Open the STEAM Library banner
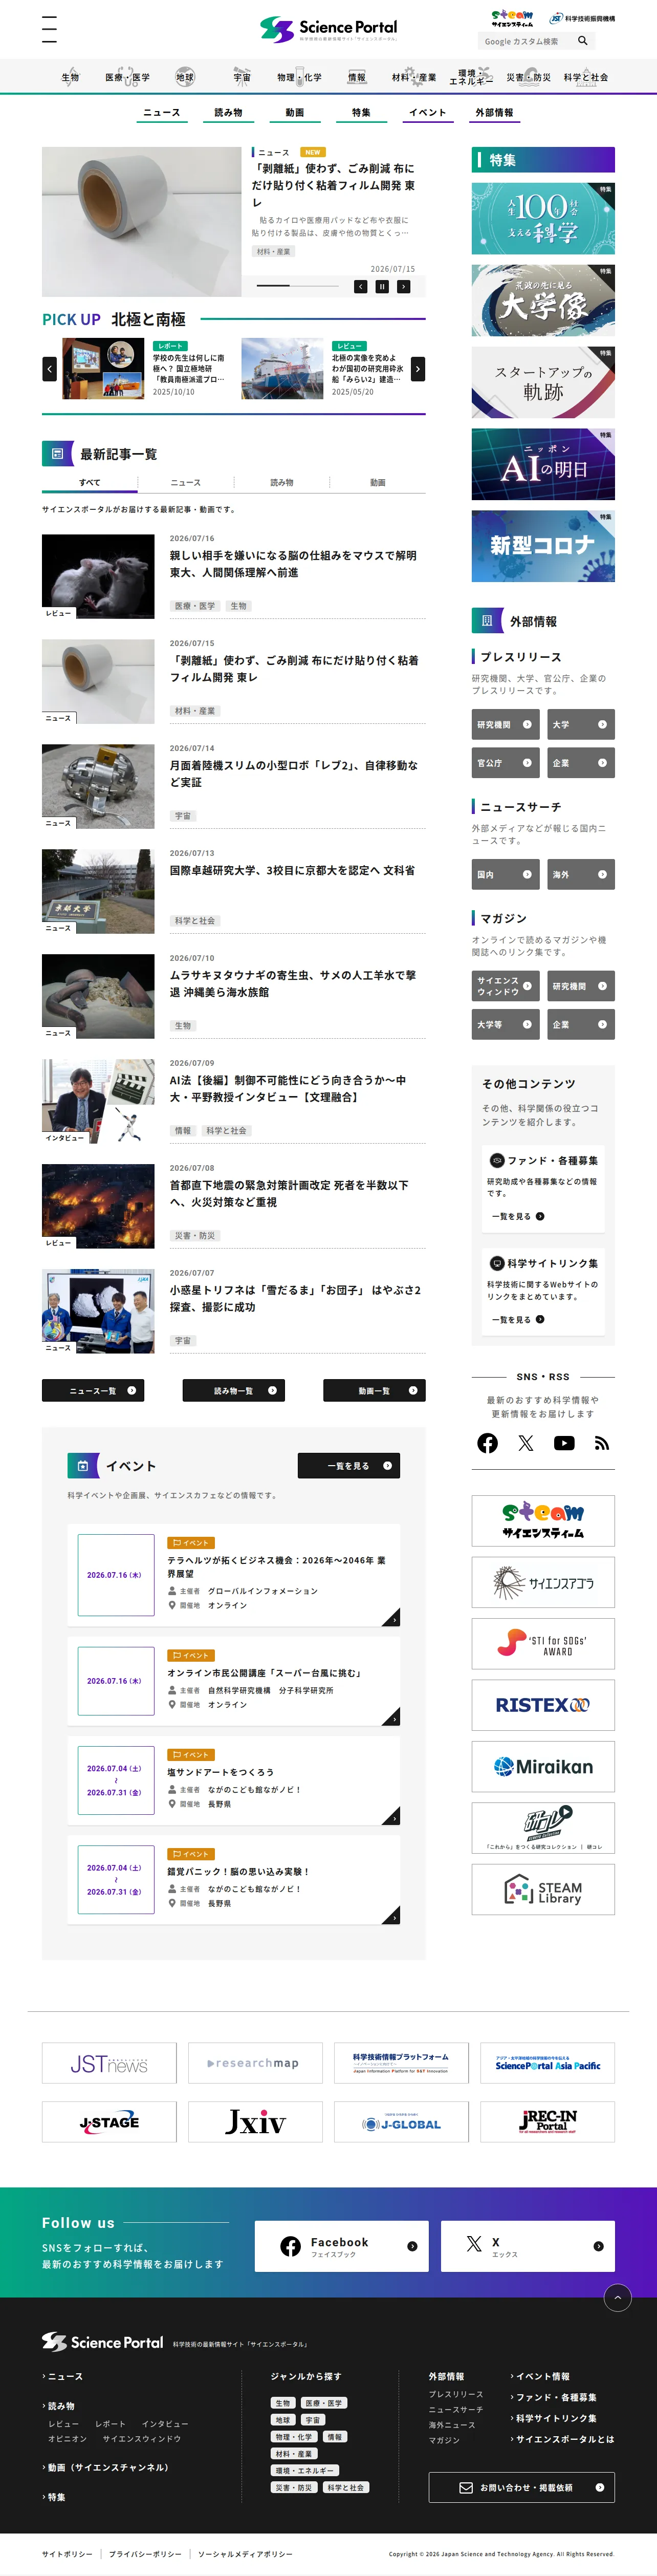Viewport: 657px width, 2576px height. coord(543,1889)
